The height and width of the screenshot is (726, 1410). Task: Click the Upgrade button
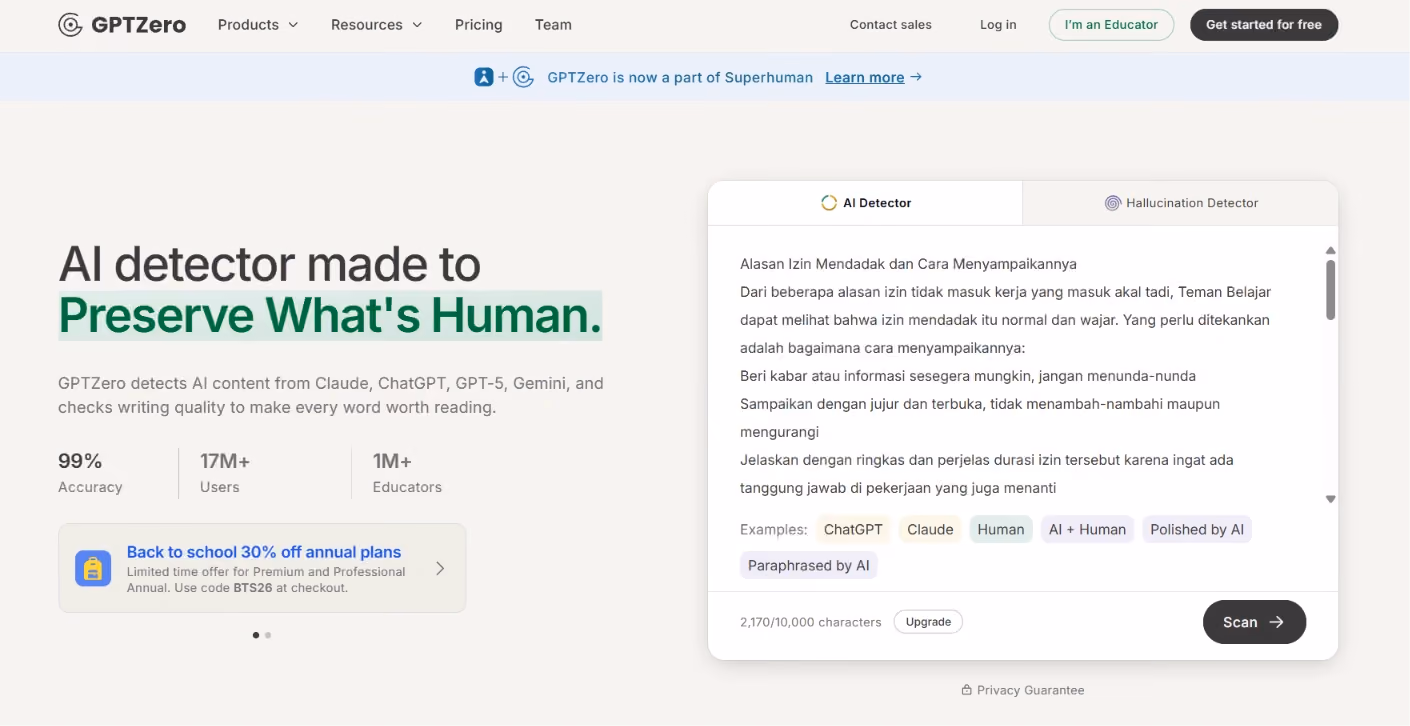click(x=928, y=622)
